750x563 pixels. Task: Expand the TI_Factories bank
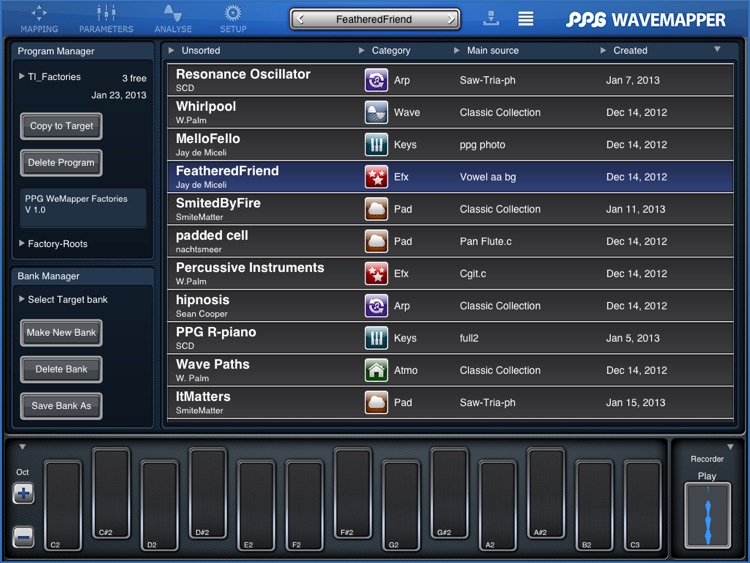click(50, 77)
